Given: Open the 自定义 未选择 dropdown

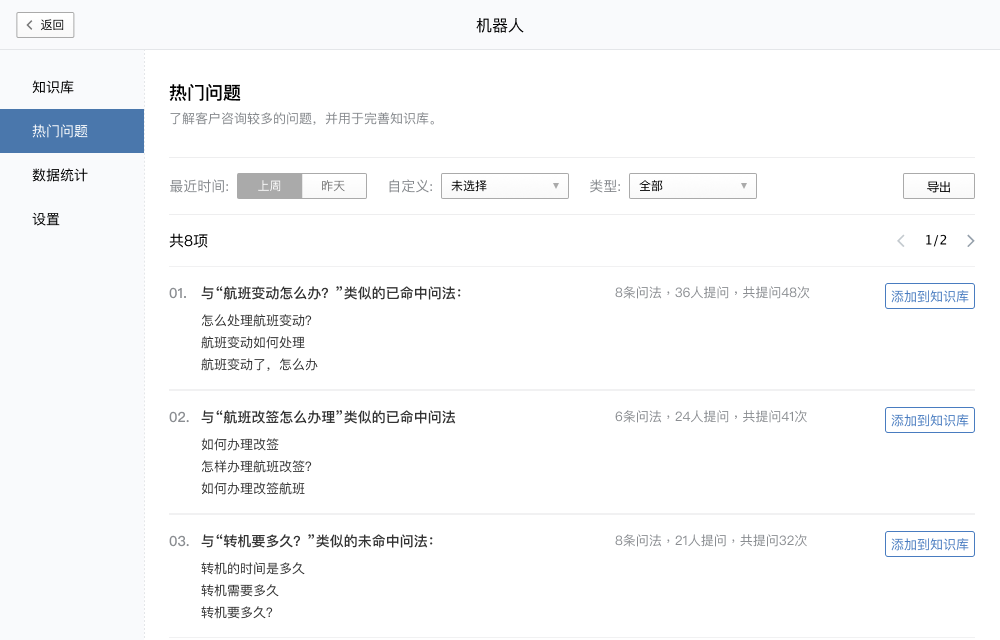Looking at the screenshot, I should pos(504,186).
